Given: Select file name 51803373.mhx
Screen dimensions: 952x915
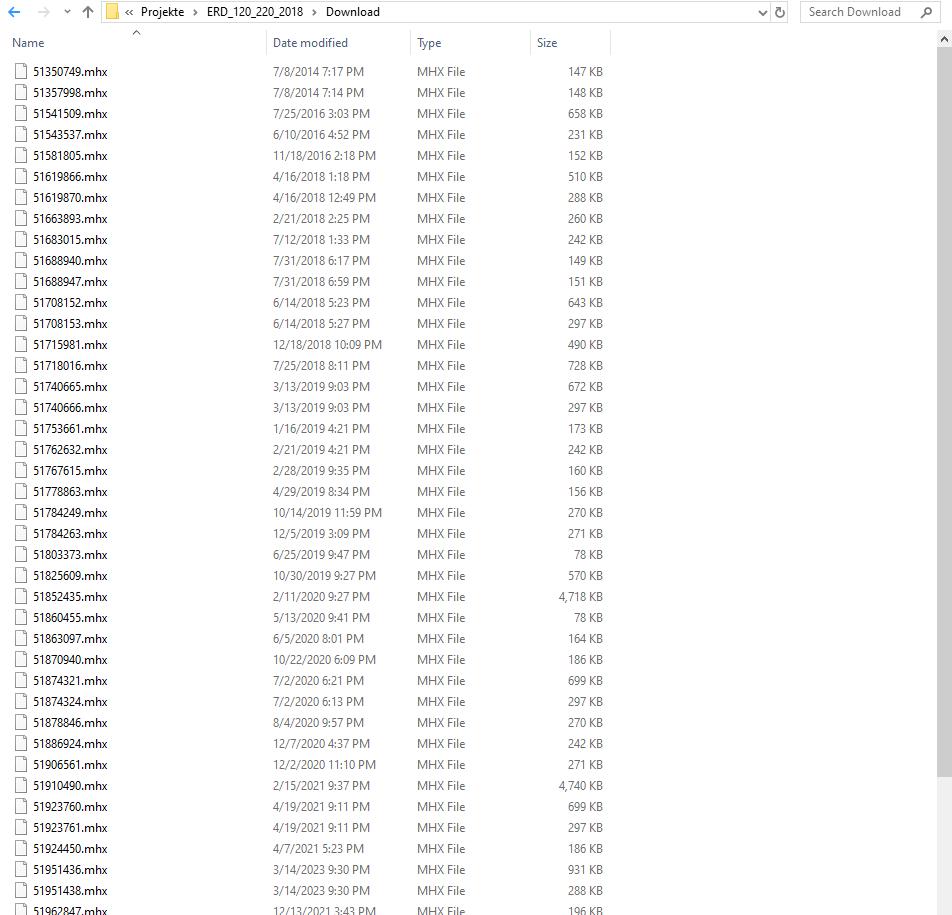Looking at the screenshot, I should (70, 555).
